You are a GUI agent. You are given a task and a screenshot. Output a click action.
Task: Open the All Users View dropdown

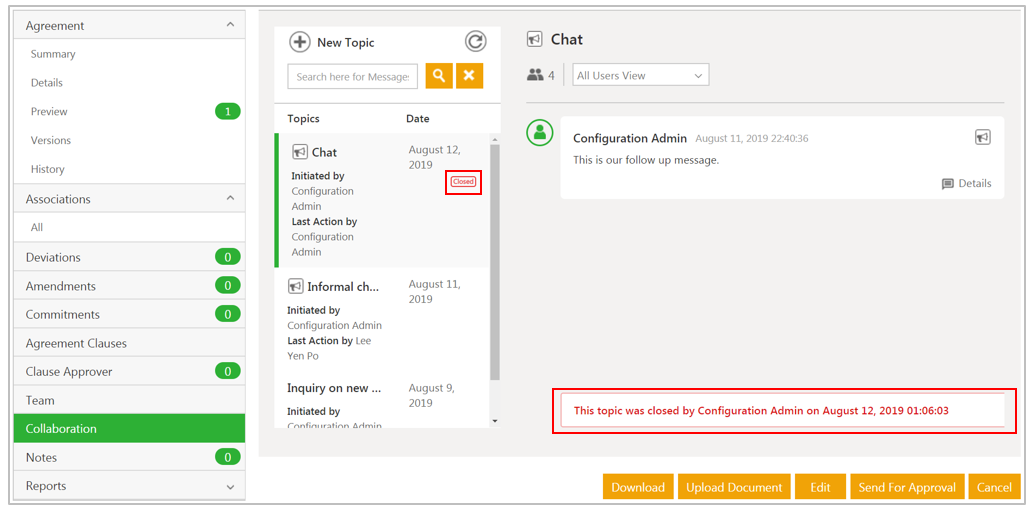pos(640,75)
